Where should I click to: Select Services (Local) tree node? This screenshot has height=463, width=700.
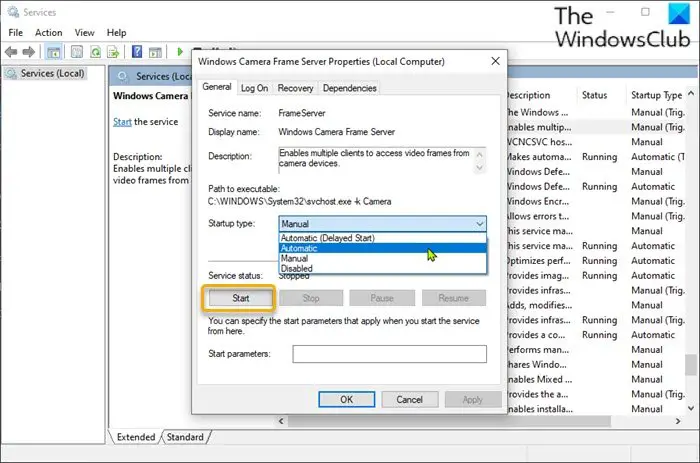click(x=46, y=73)
